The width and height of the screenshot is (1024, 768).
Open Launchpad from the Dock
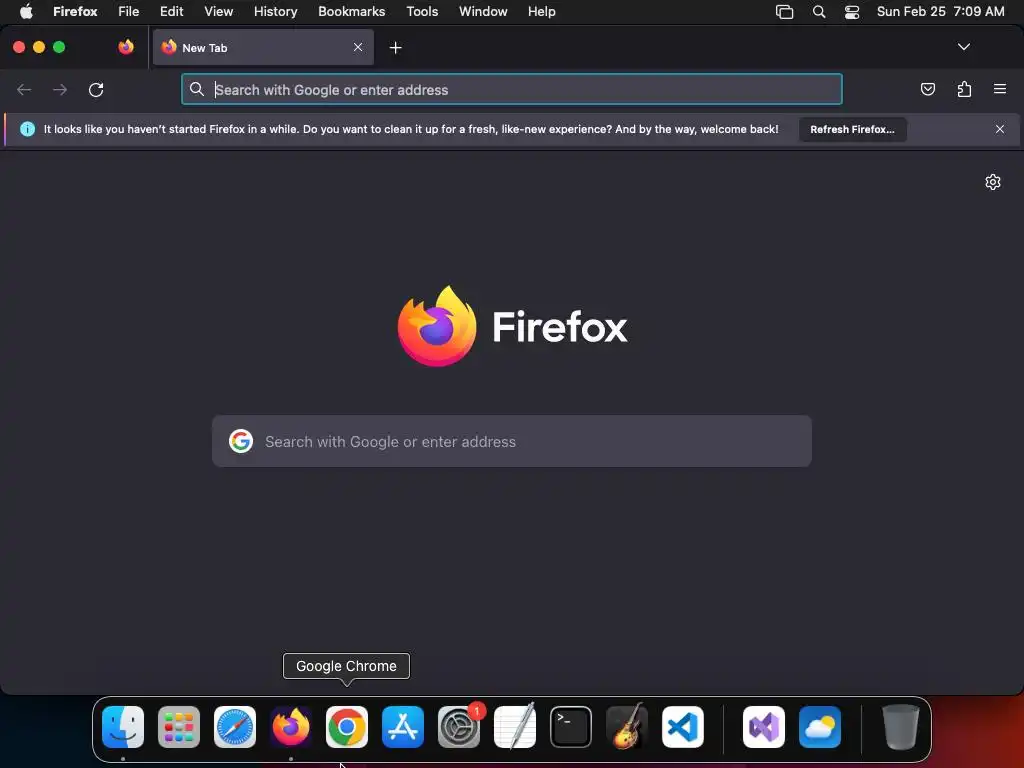tap(179, 727)
